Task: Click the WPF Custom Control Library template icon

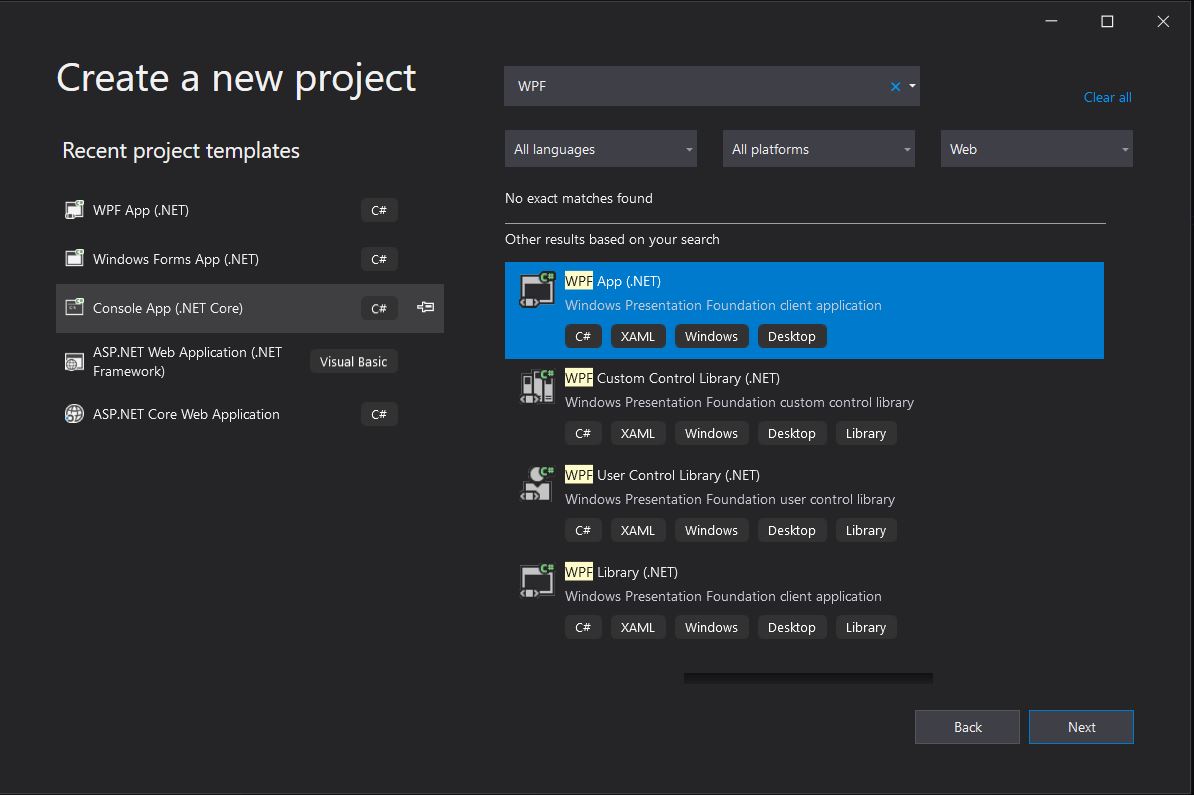Action: [536, 387]
